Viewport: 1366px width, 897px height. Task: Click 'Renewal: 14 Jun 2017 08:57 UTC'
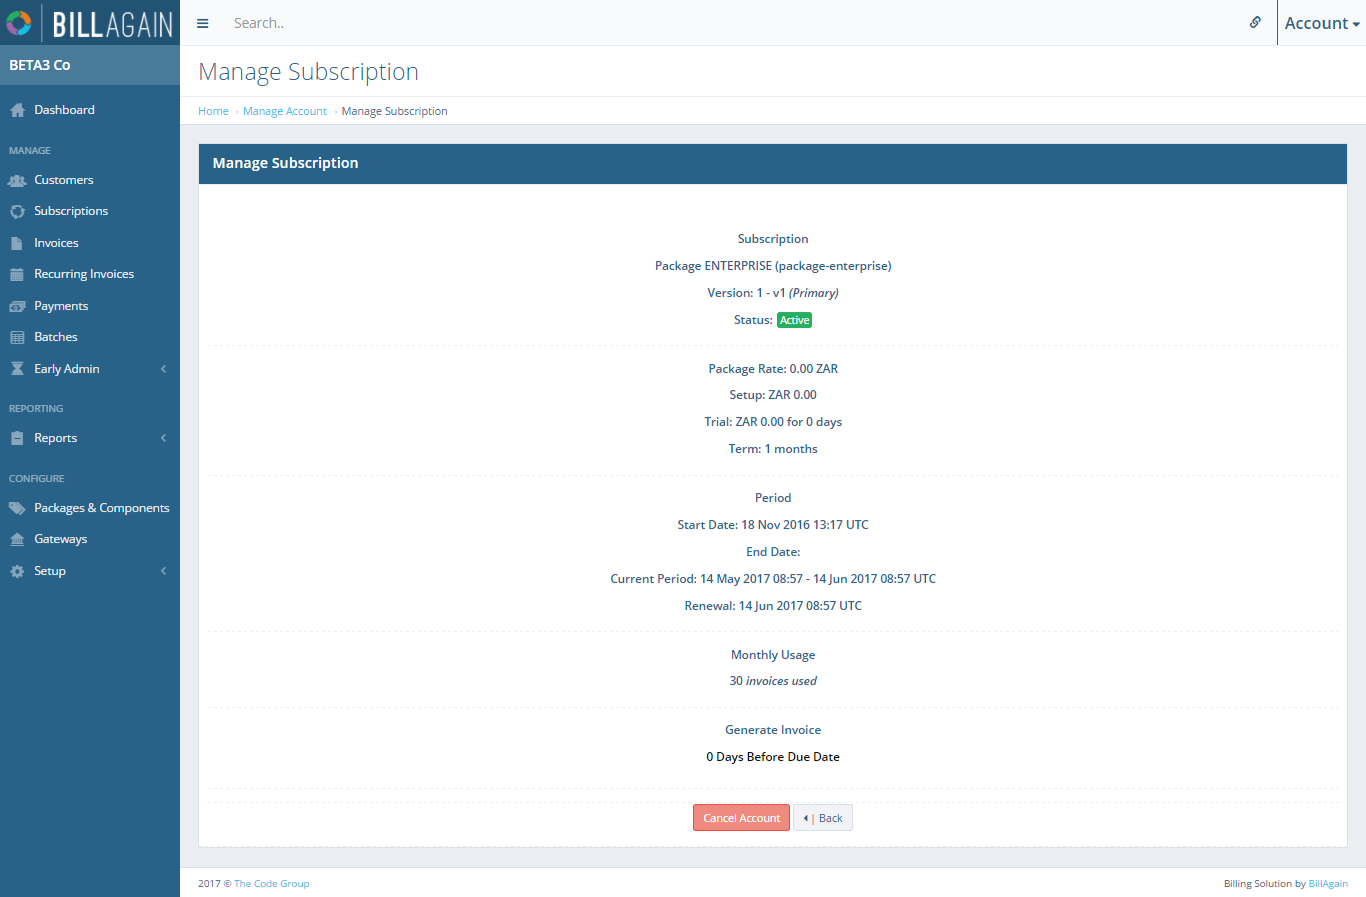click(773, 606)
